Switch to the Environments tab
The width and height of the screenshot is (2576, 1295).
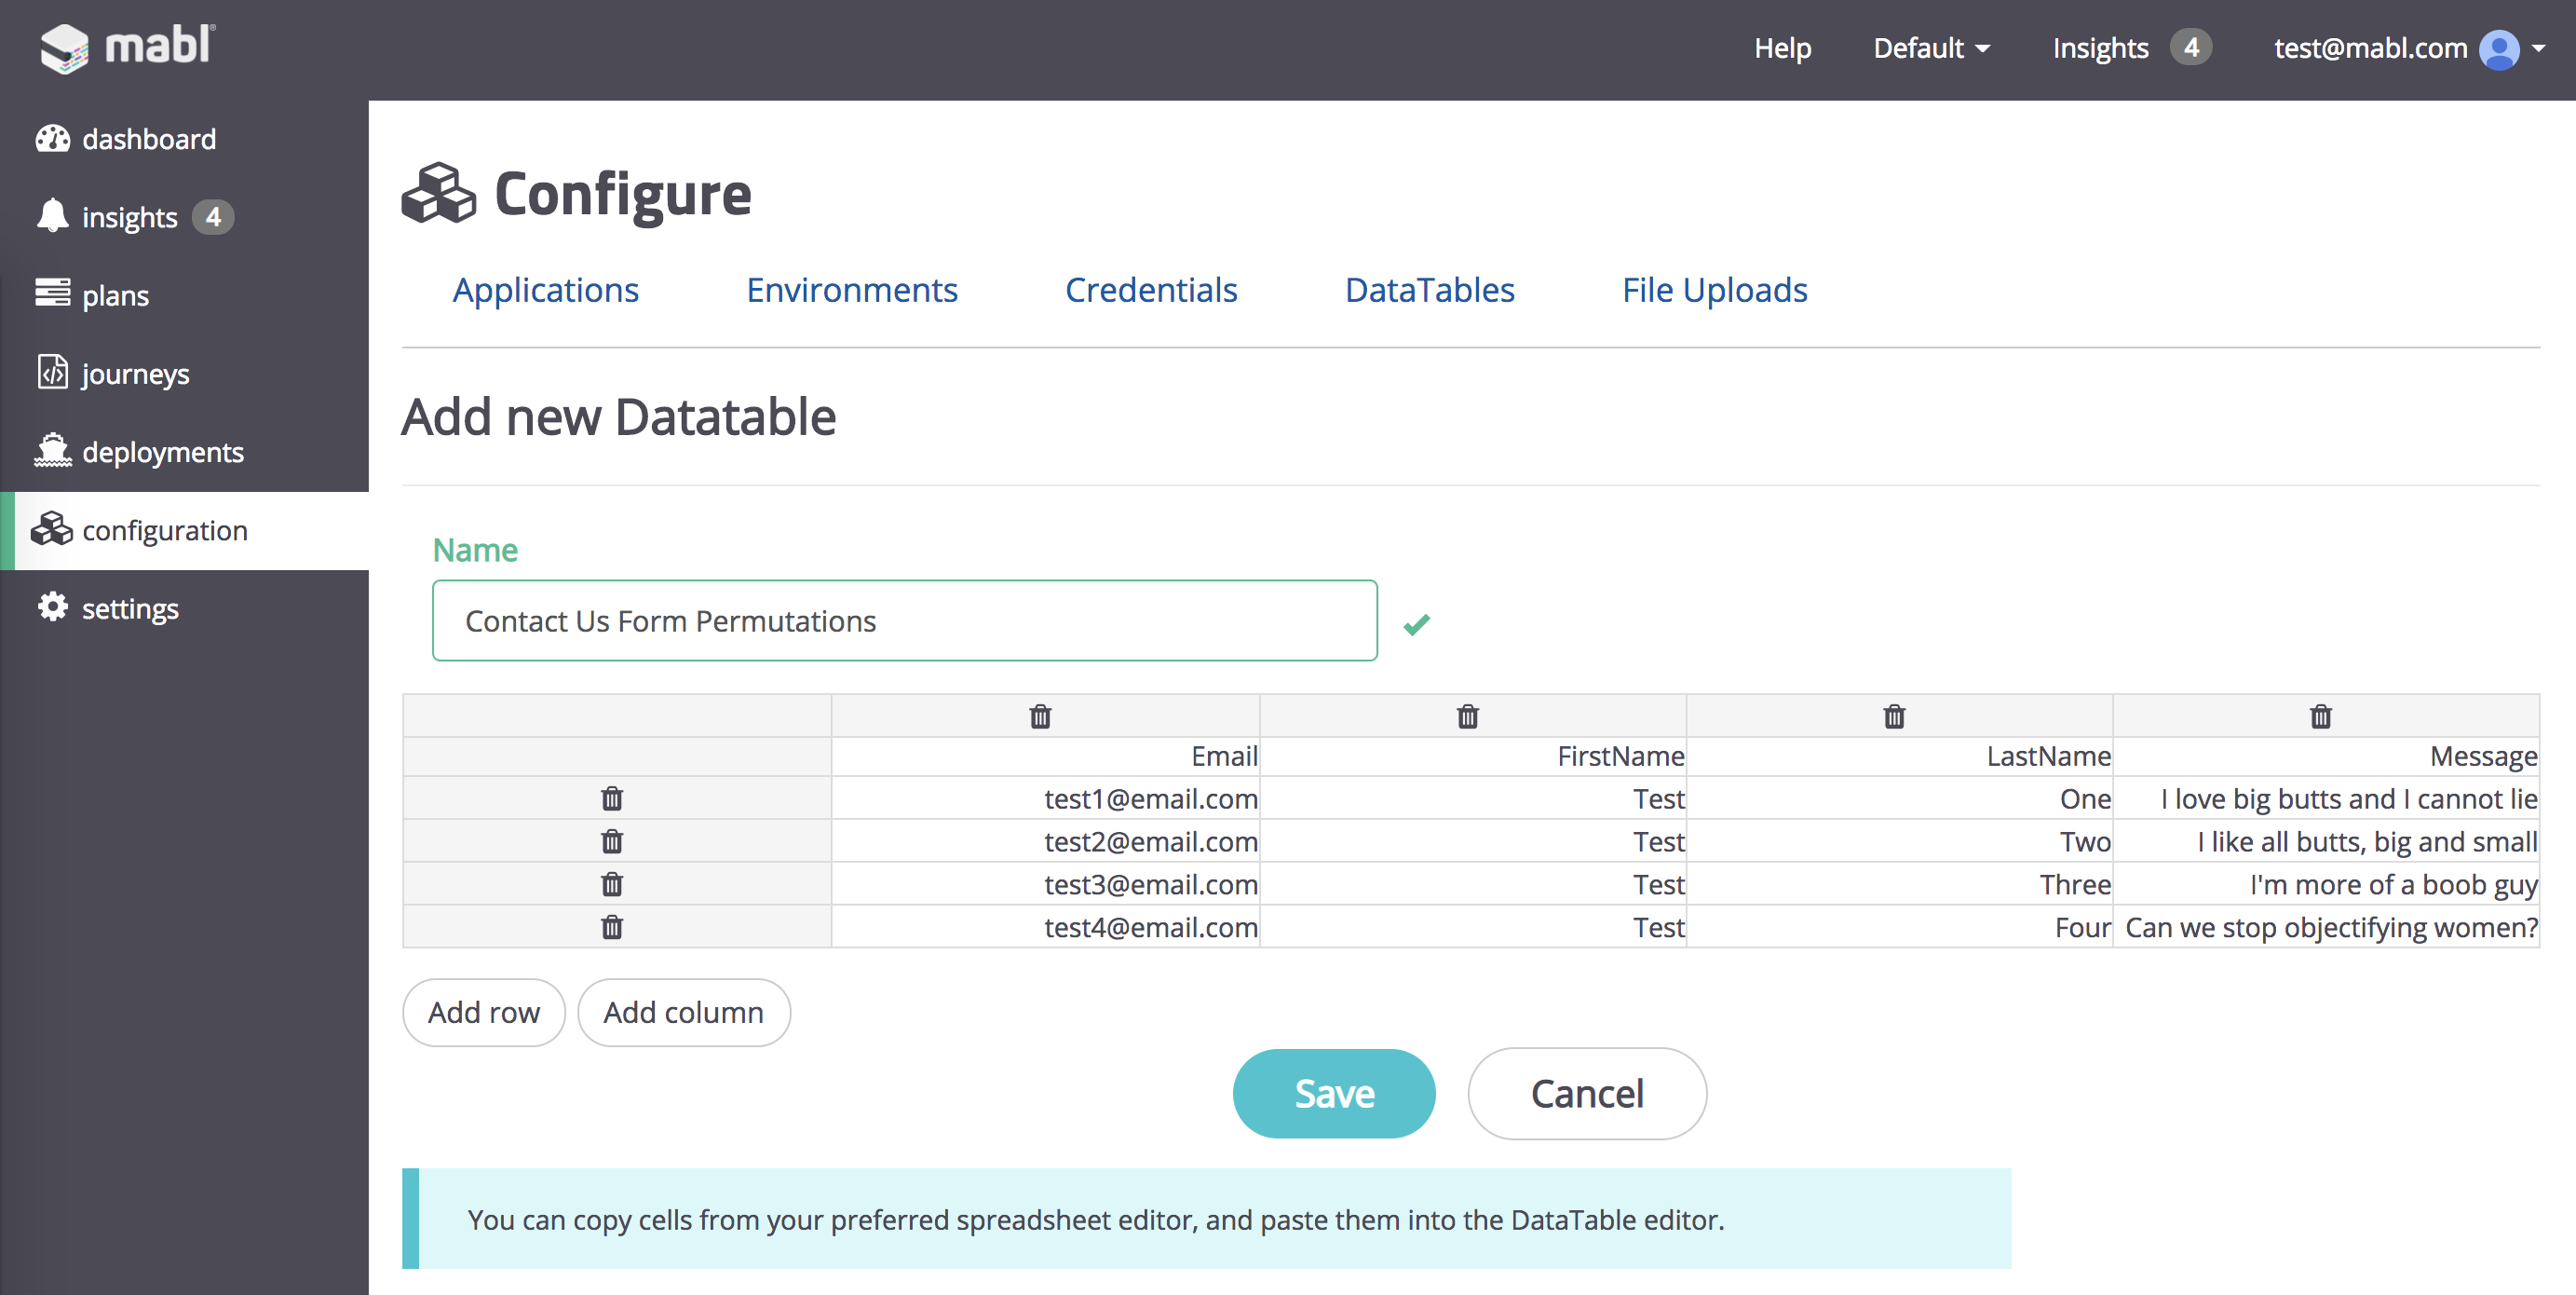[x=853, y=291]
